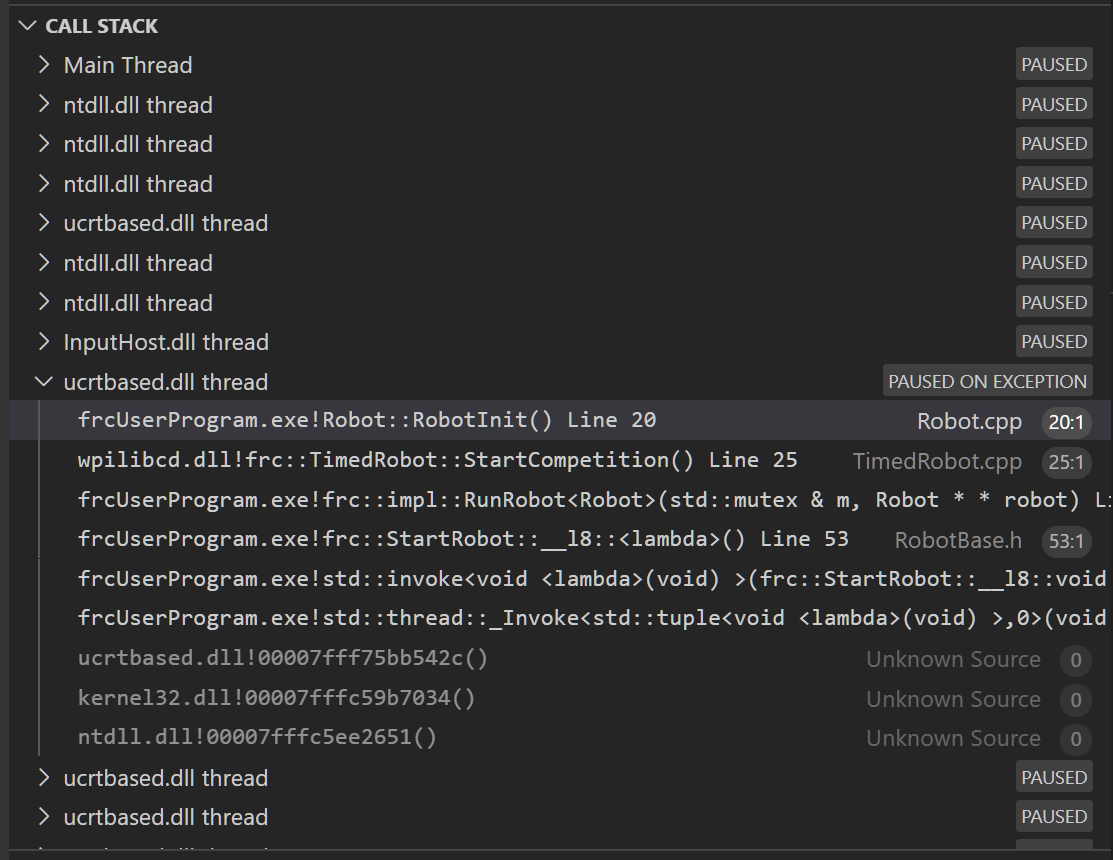
Task: Select the TimedRobot::StartCompetition frame
Action: tap(420, 459)
